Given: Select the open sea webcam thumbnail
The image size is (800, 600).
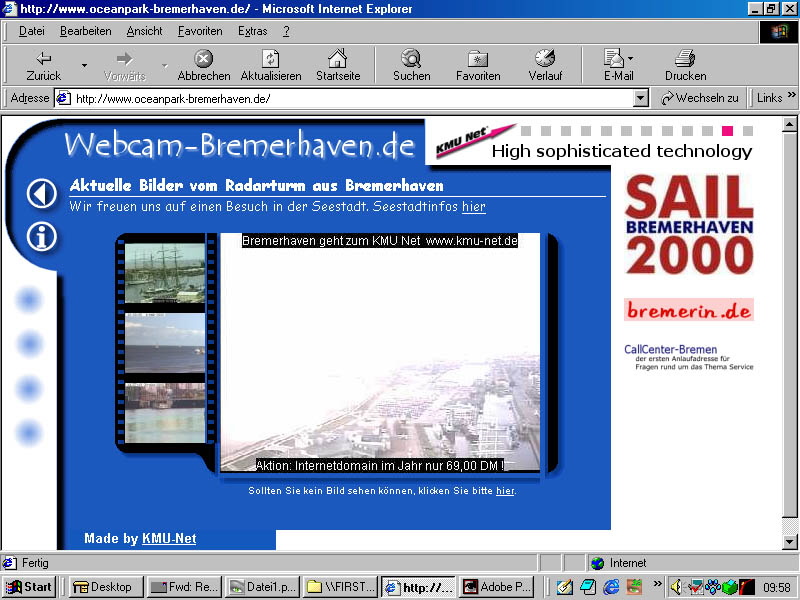Looking at the screenshot, I should tap(165, 343).
